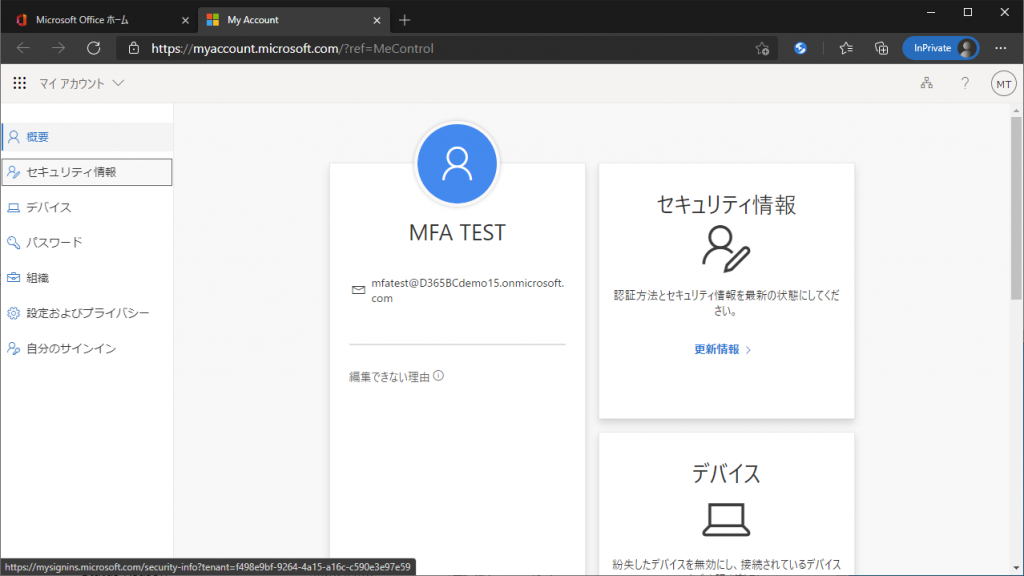The height and width of the screenshot is (576, 1024).
Task: Click the 更新情報 link
Action: point(717,349)
